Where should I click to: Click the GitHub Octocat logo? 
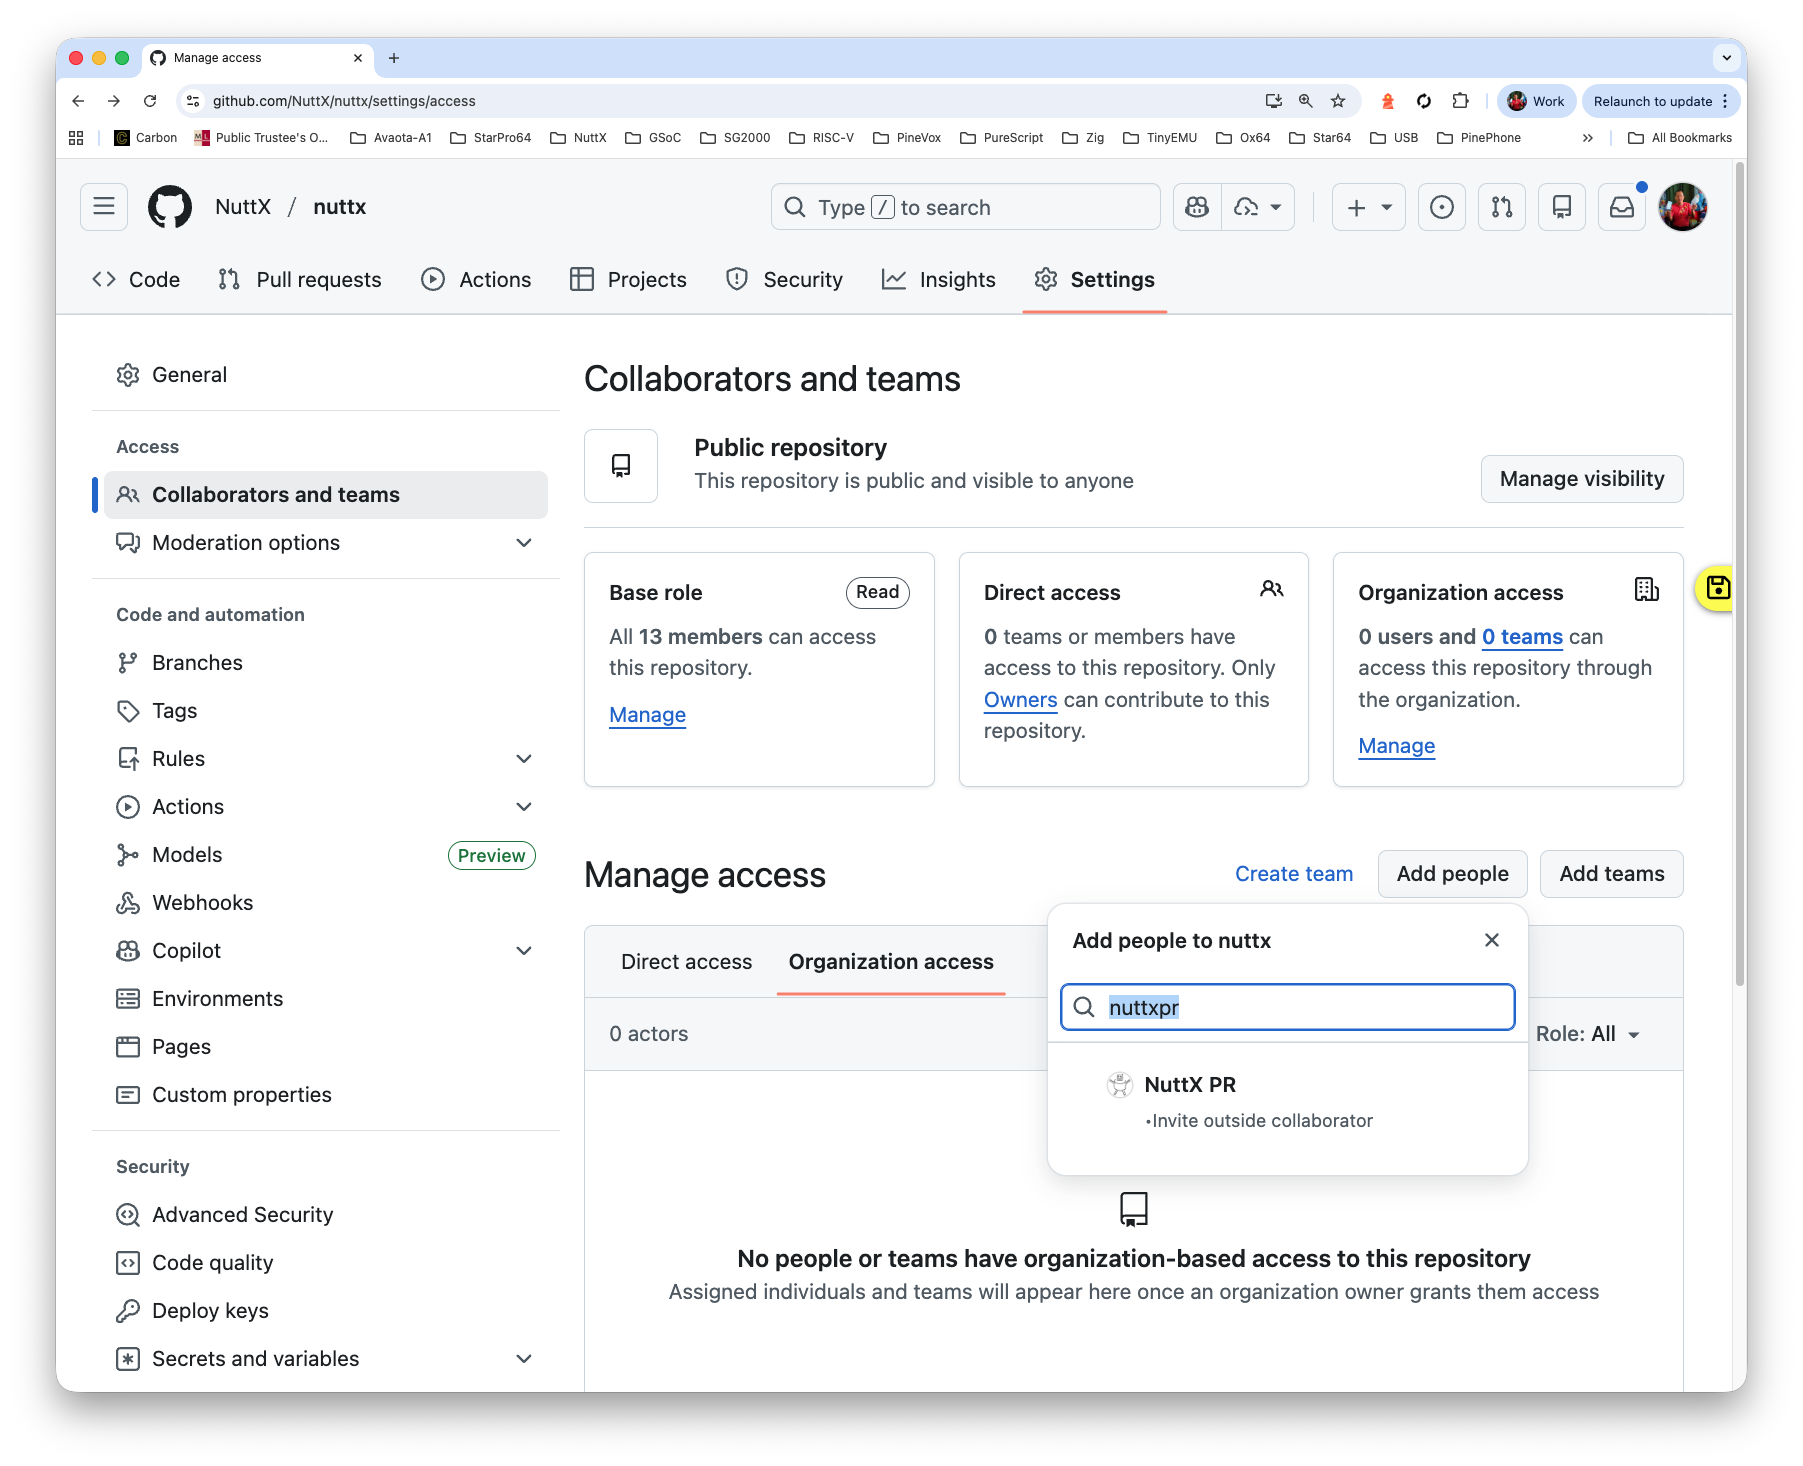click(170, 207)
